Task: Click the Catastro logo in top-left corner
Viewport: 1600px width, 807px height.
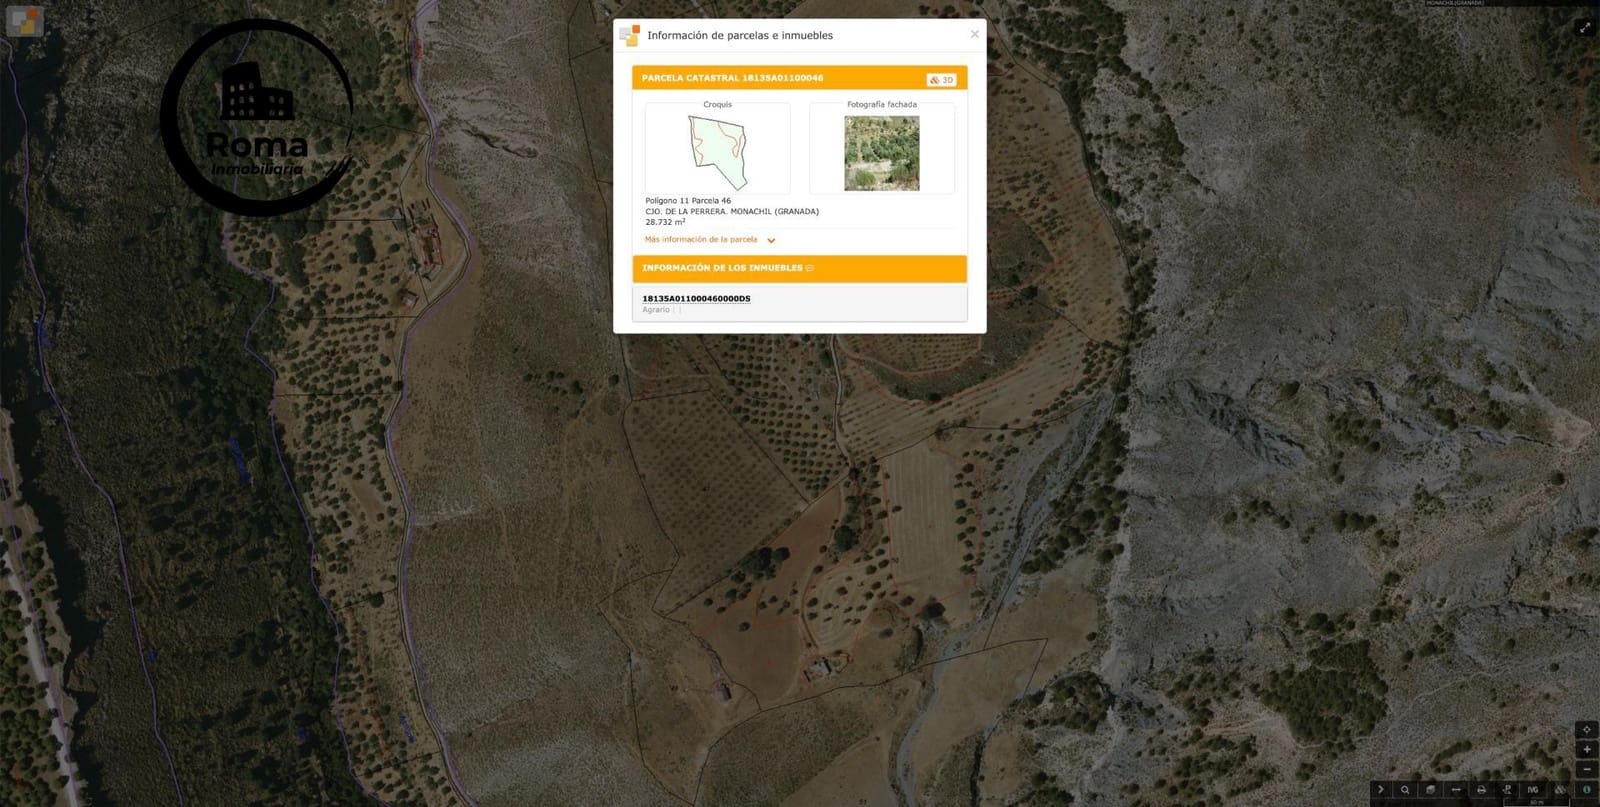Action: [x=24, y=21]
